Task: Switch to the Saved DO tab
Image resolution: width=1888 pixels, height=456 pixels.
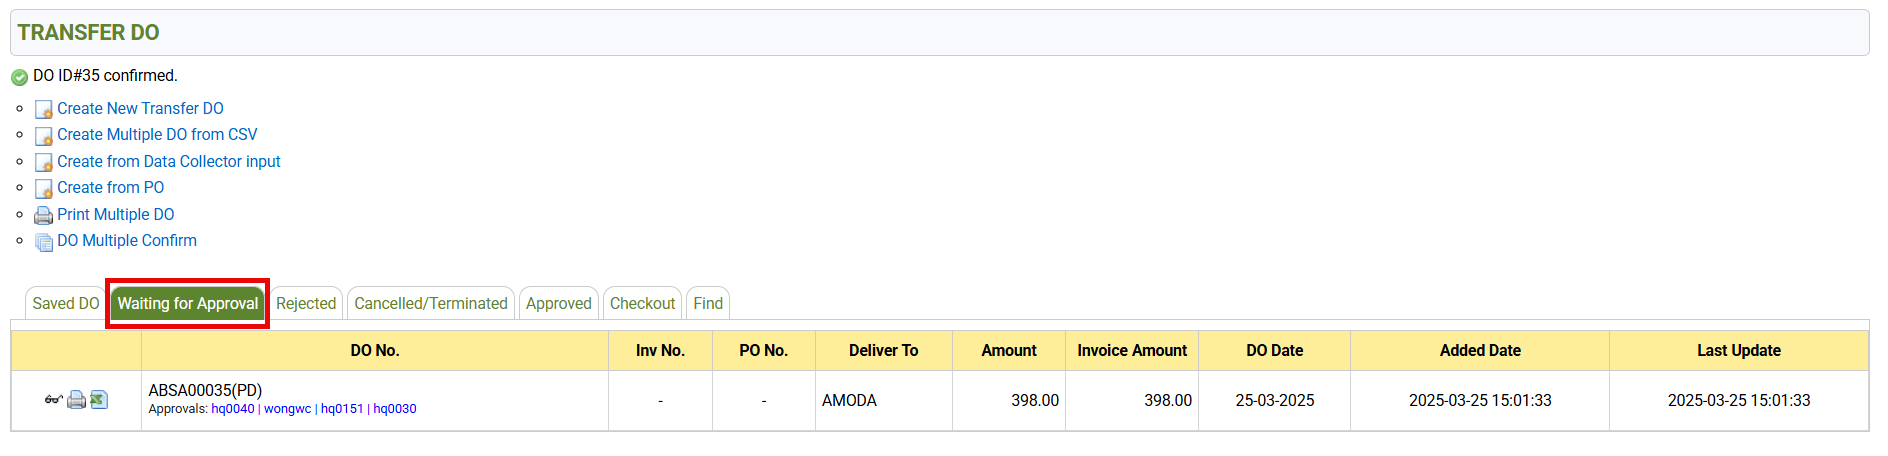Action: 66,303
